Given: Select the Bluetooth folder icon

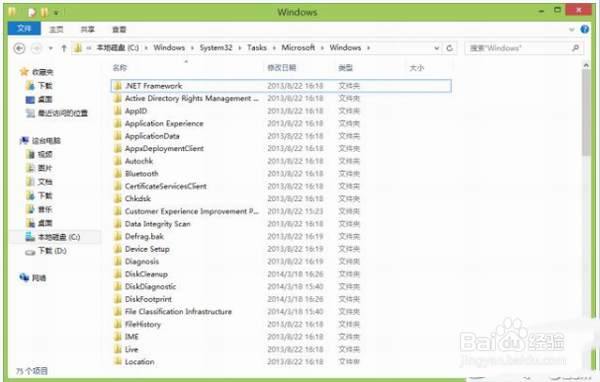Looking at the screenshot, I should tap(118, 174).
